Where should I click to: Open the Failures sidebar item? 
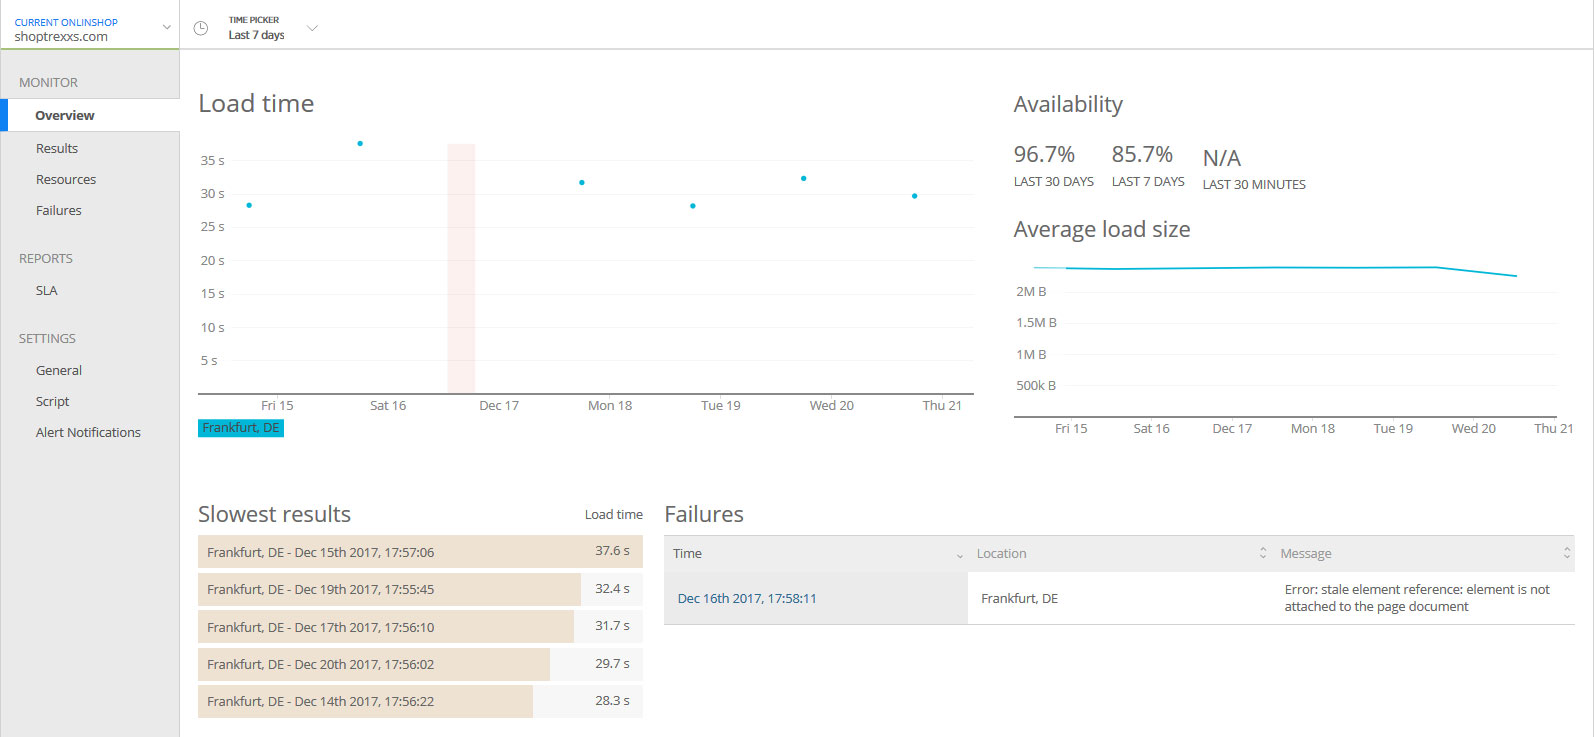59,211
